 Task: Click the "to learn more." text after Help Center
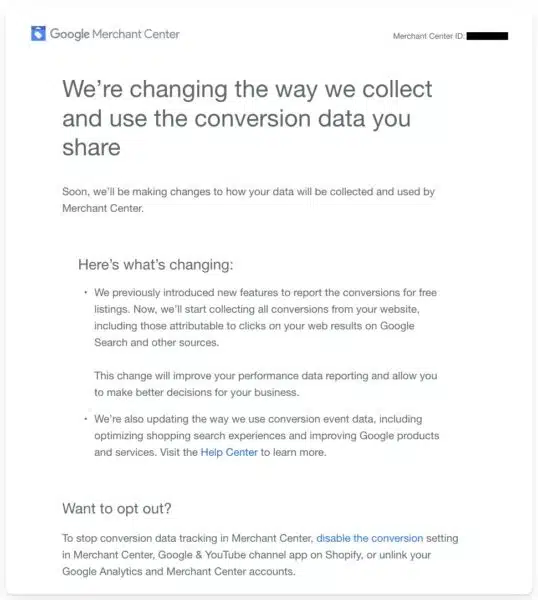293,452
